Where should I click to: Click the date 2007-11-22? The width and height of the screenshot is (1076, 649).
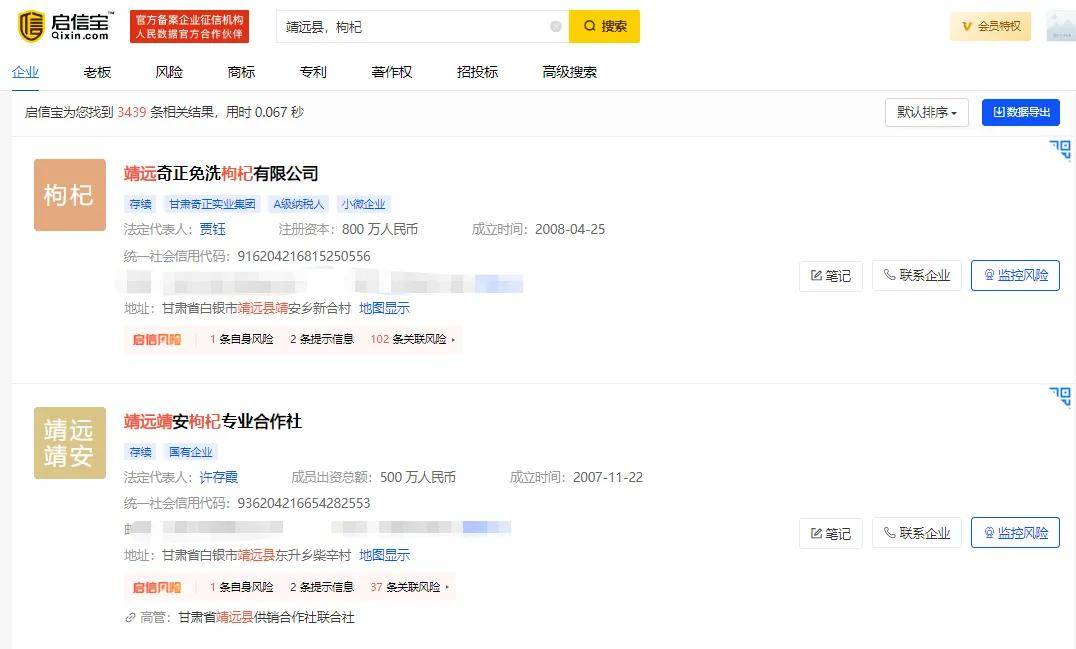point(608,477)
